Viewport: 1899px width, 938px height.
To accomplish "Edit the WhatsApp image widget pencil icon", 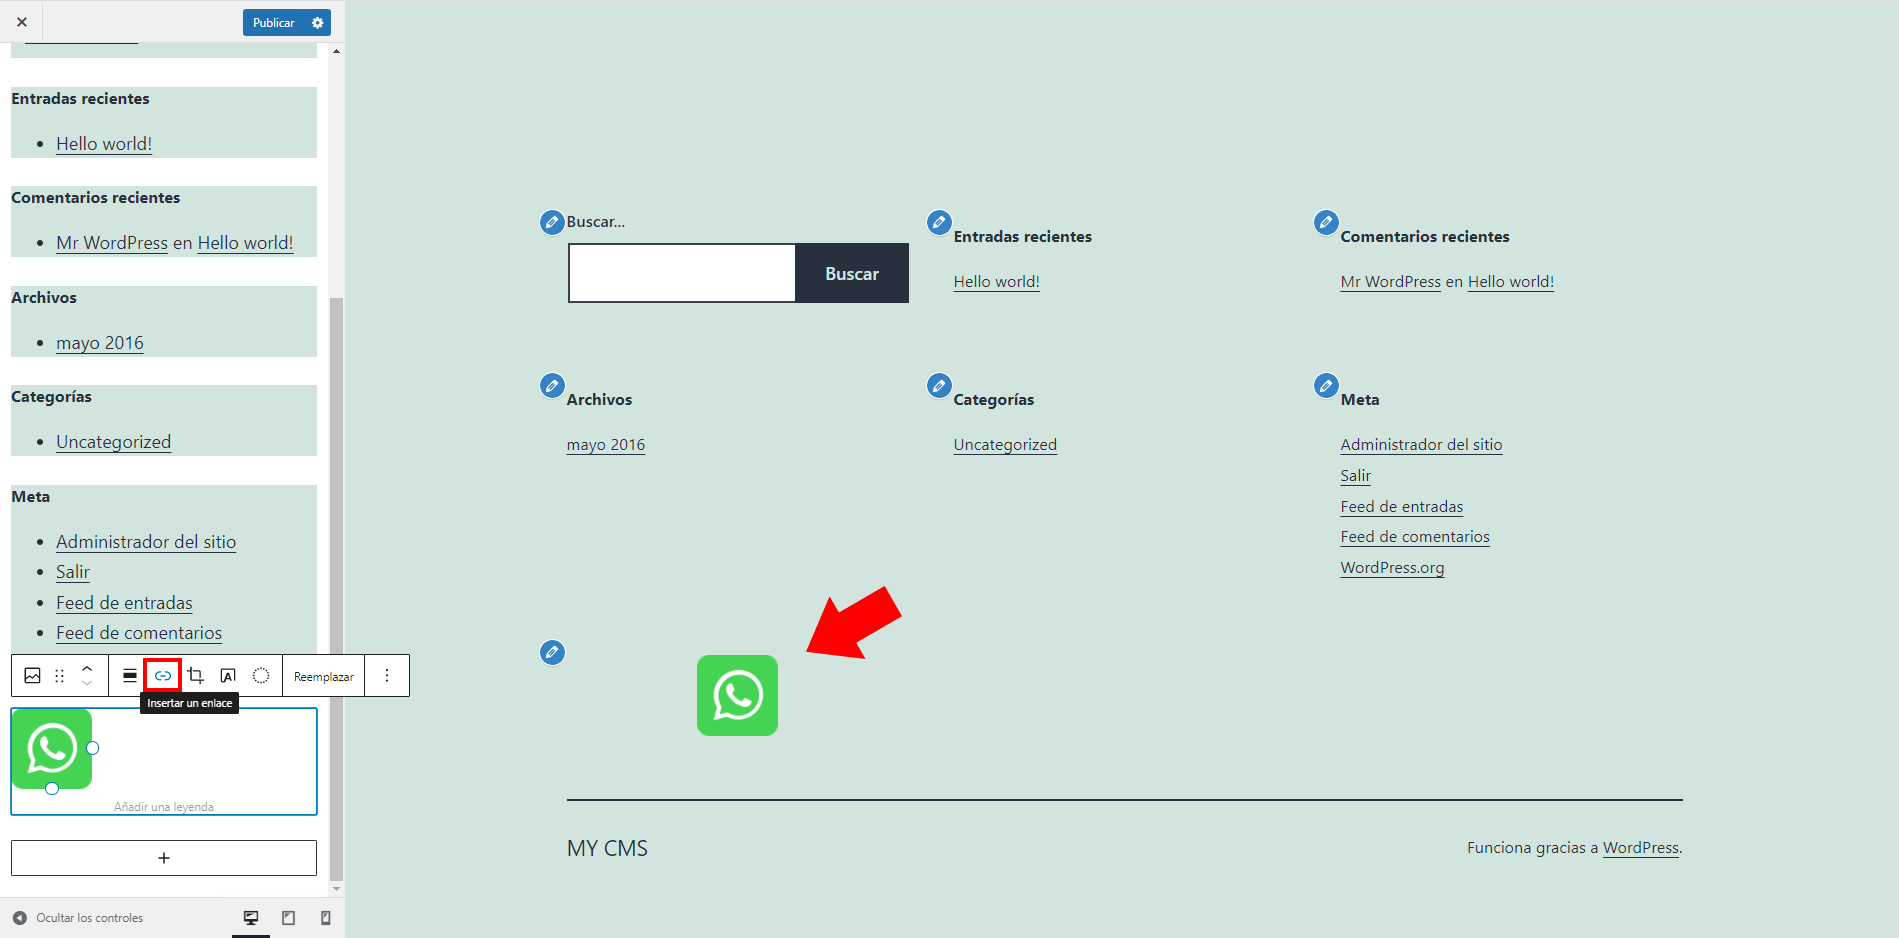I will pos(552,652).
